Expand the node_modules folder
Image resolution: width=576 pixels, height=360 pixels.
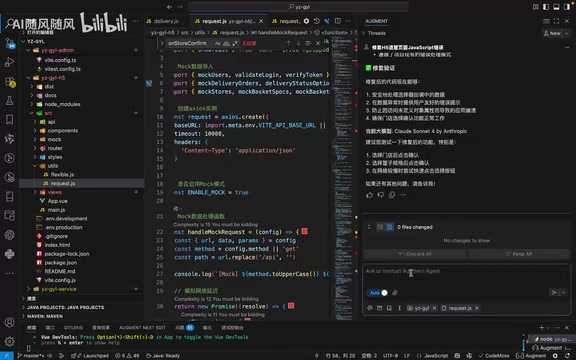coord(32,104)
